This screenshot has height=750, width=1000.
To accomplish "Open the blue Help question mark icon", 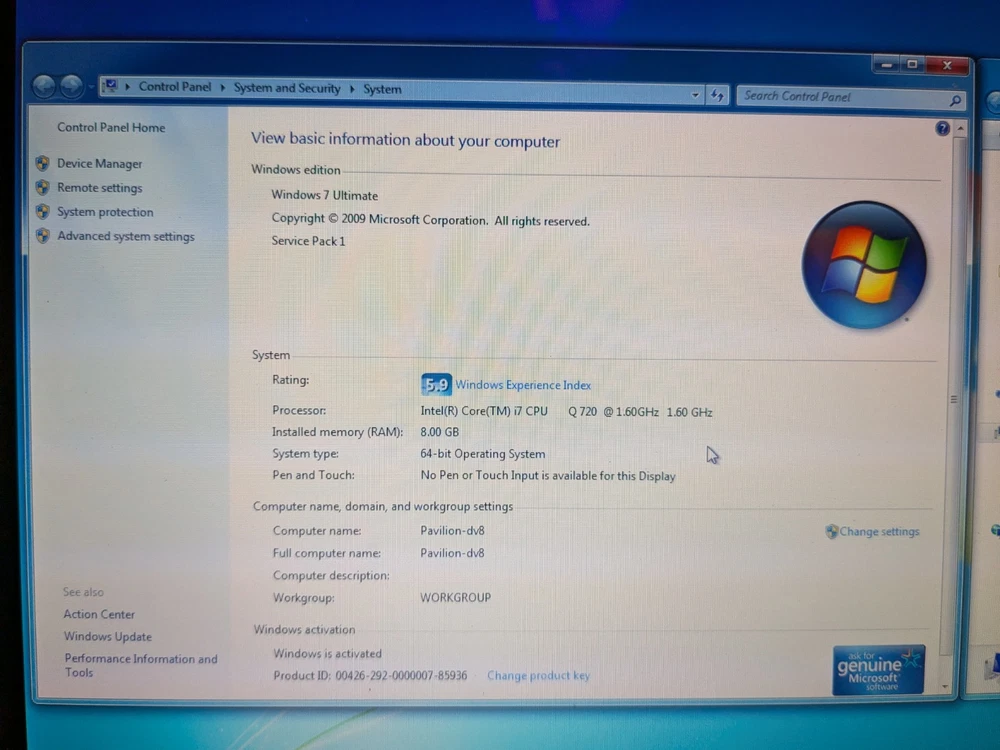I will 942,129.
